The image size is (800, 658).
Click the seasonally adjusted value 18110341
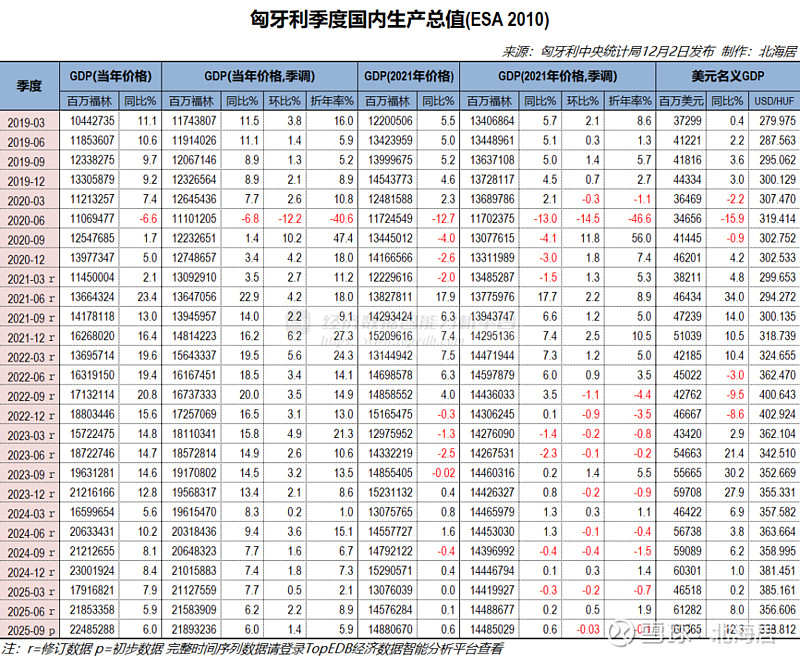pos(194,434)
